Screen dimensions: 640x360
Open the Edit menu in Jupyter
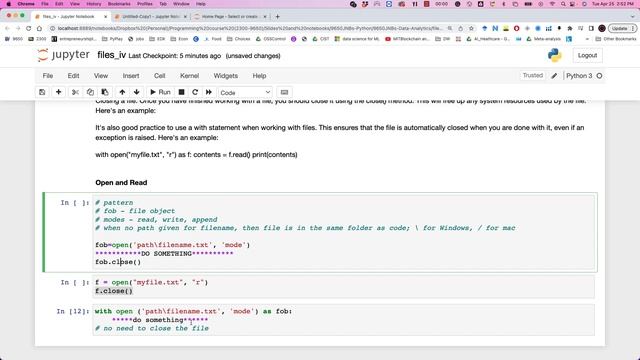point(73,76)
